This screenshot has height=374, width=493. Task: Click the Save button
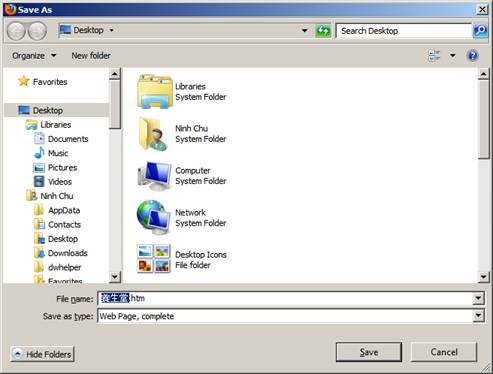click(369, 352)
